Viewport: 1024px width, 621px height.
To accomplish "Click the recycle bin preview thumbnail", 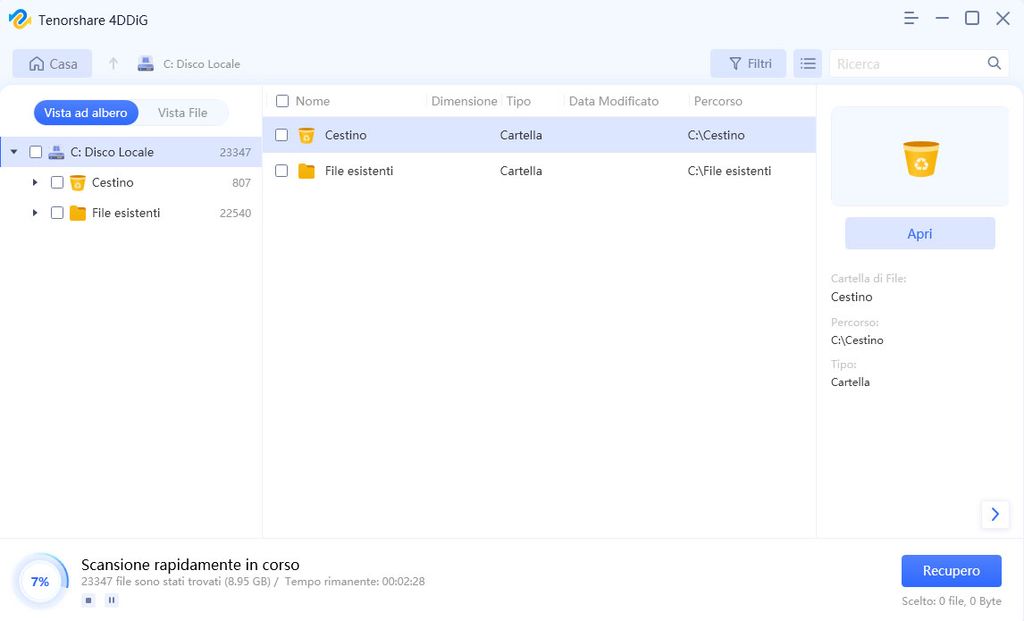I will (920, 158).
